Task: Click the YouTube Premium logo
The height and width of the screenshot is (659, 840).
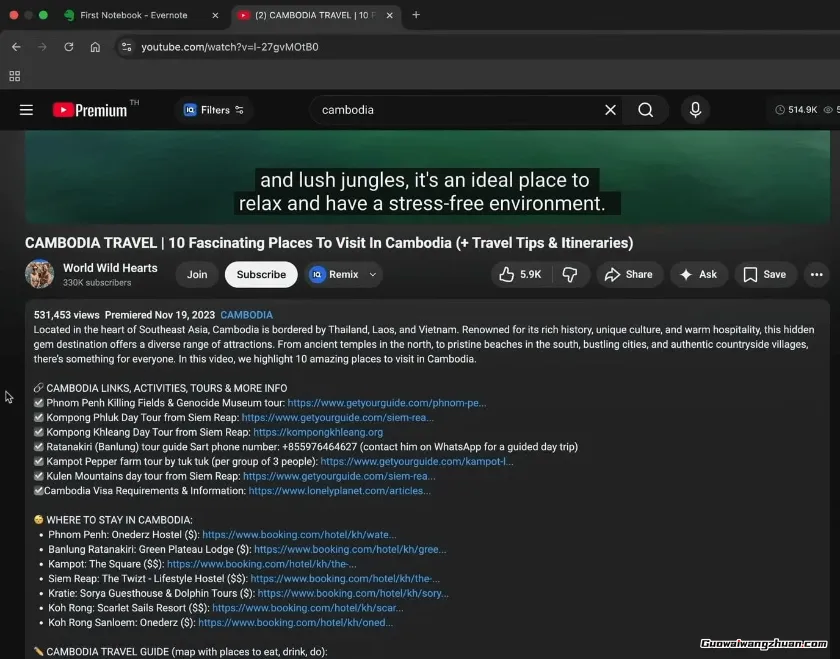Action: 91,110
